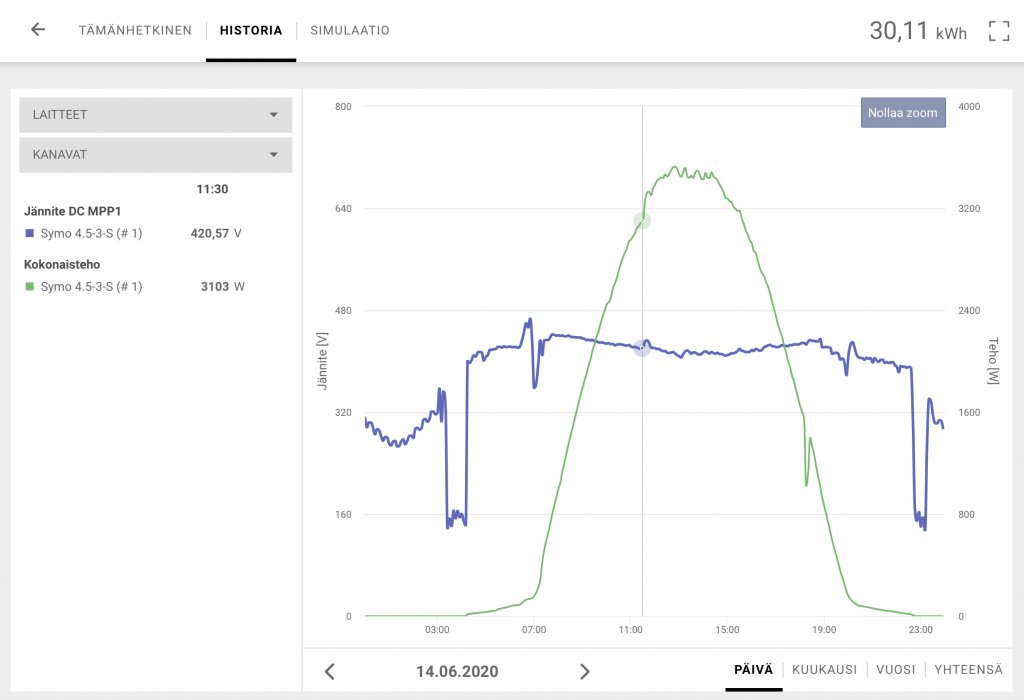Show the Yhteensä total view
The width and height of the screenshot is (1024, 700).
968,670
